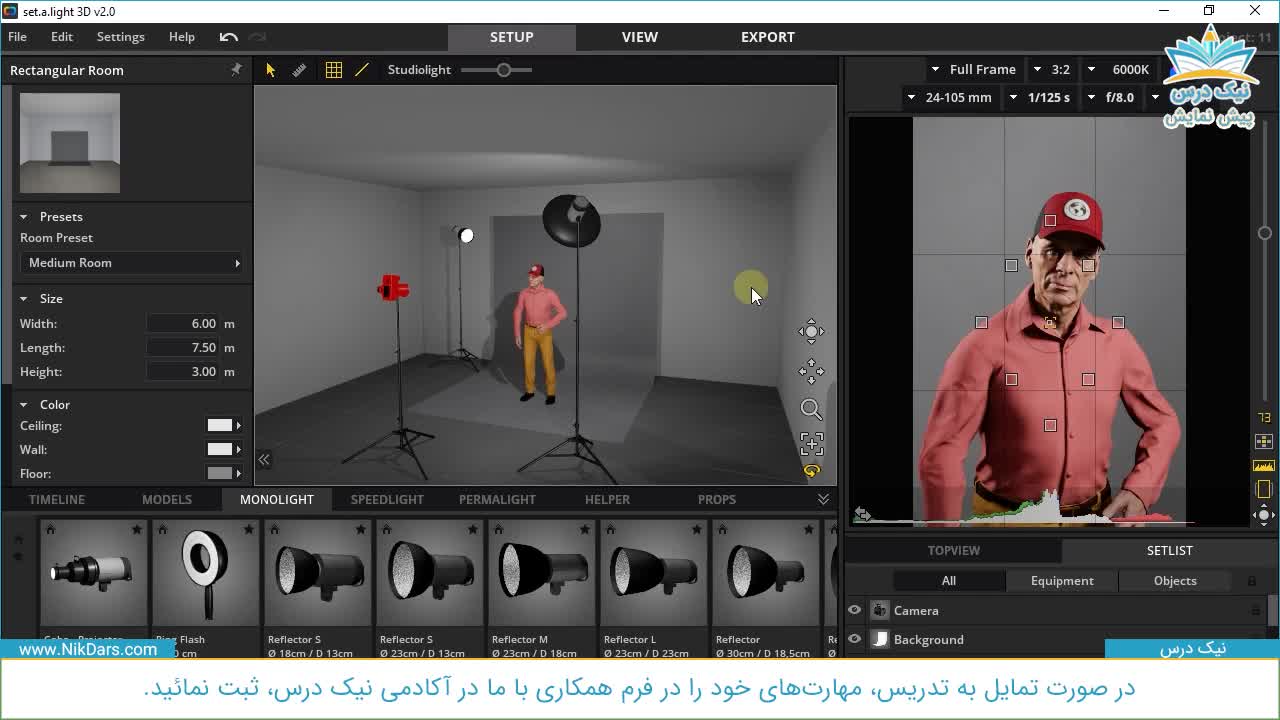Click the frame-all focus icon in viewport

click(811, 443)
